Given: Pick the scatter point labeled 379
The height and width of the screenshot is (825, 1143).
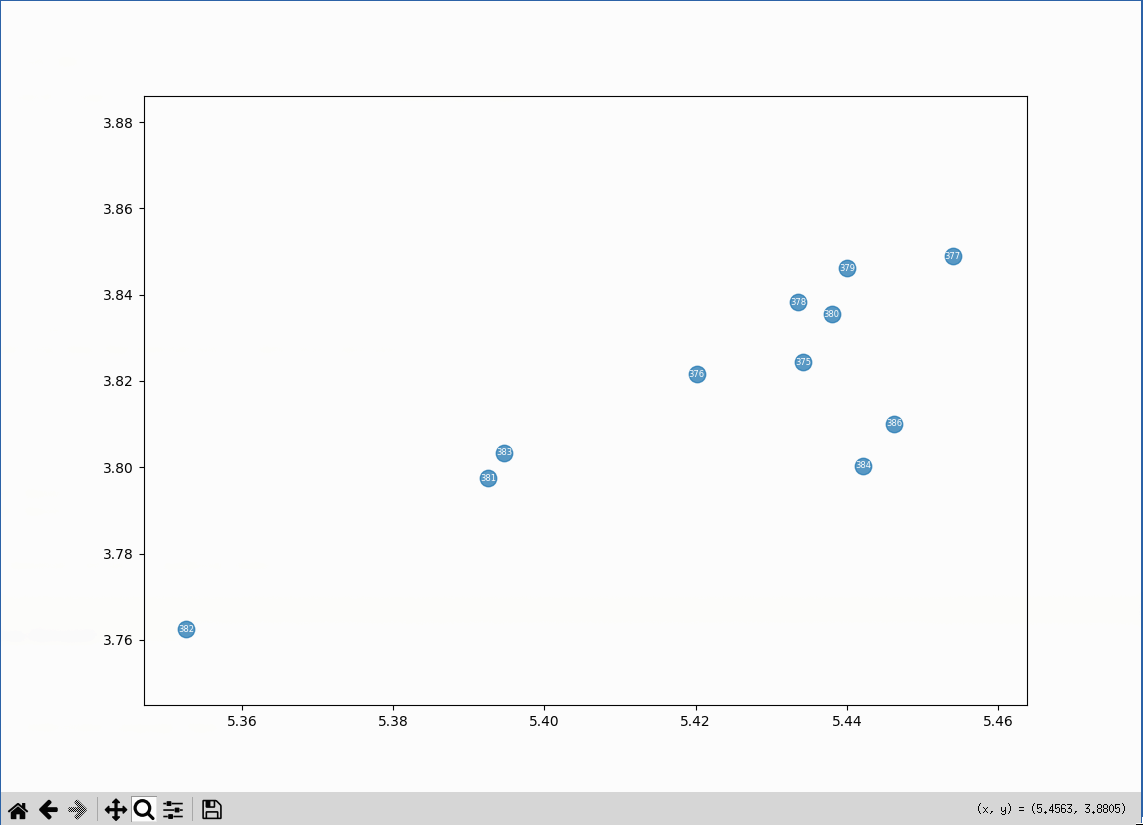Looking at the screenshot, I should [847, 268].
